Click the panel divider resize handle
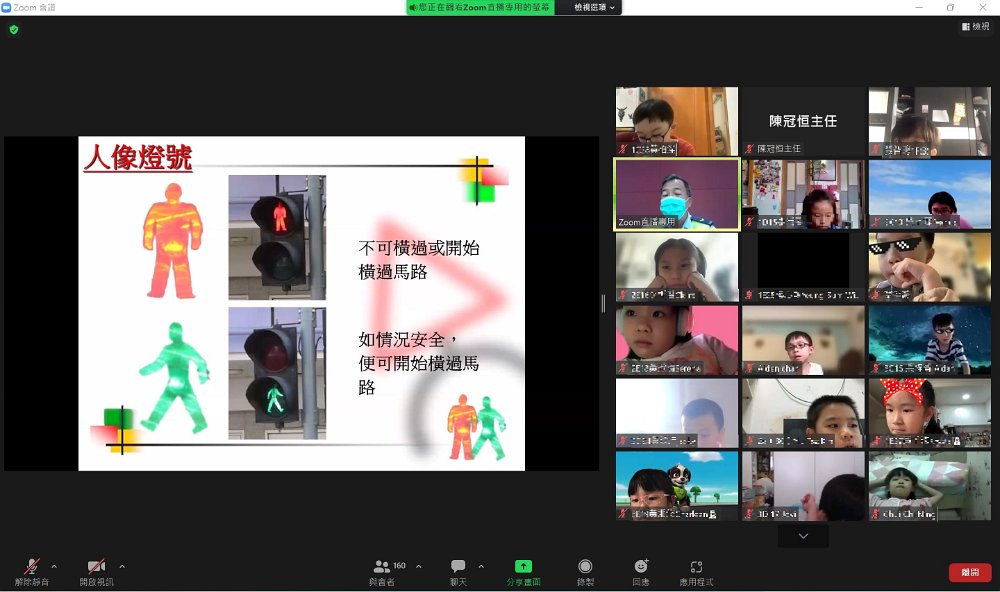The height and width of the screenshot is (592, 1000). point(603,303)
